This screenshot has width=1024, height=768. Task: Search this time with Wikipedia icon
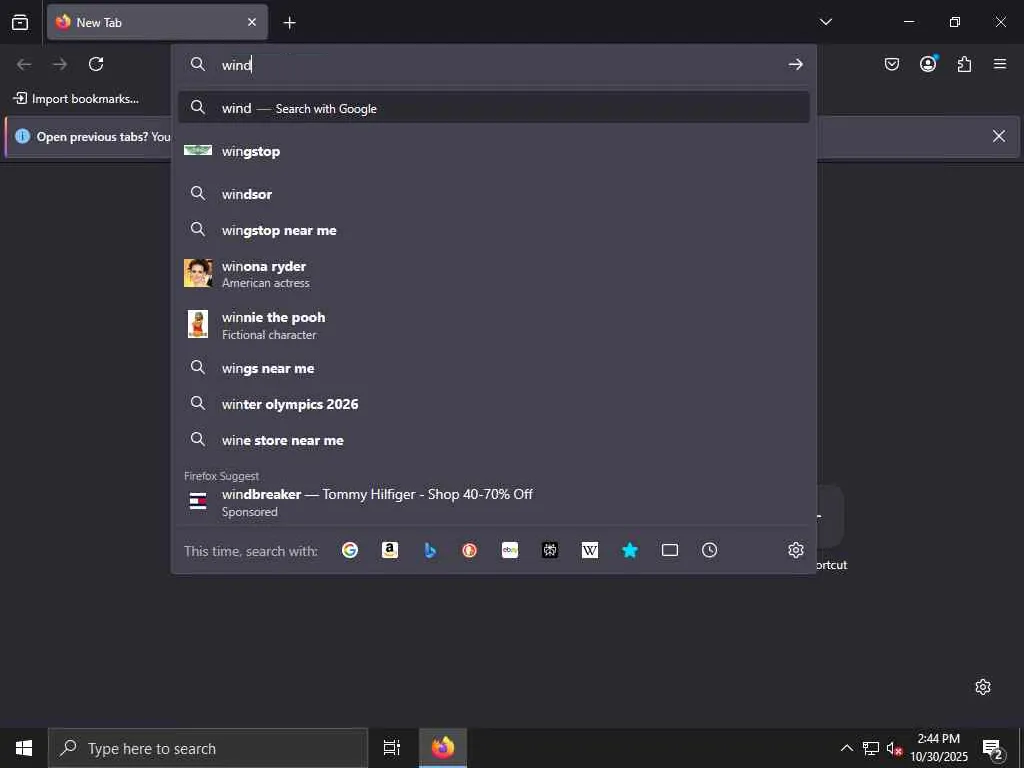(x=590, y=551)
